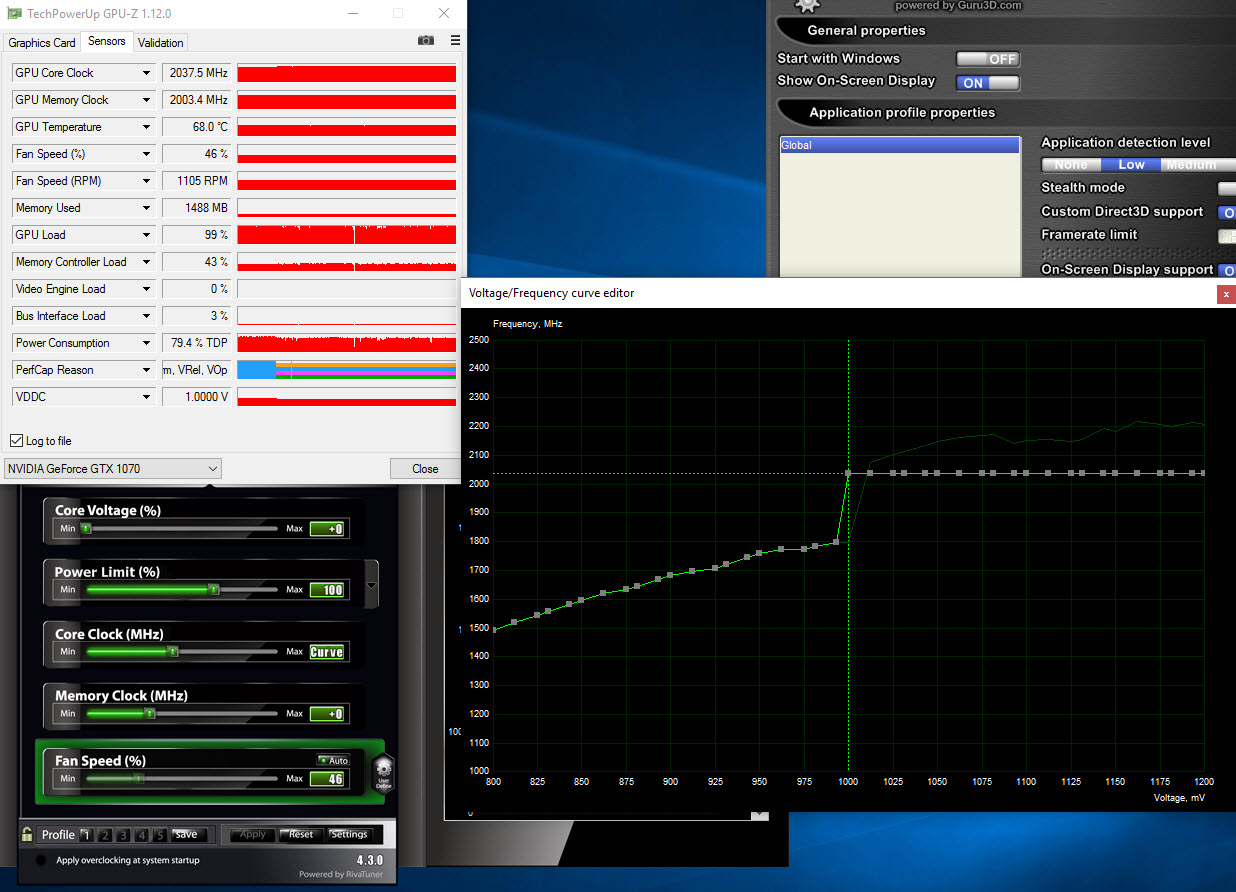Image resolution: width=1236 pixels, height=892 pixels.
Task: Open the NVIDIA GeForce GTX 1070 selector
Action: 113,468
